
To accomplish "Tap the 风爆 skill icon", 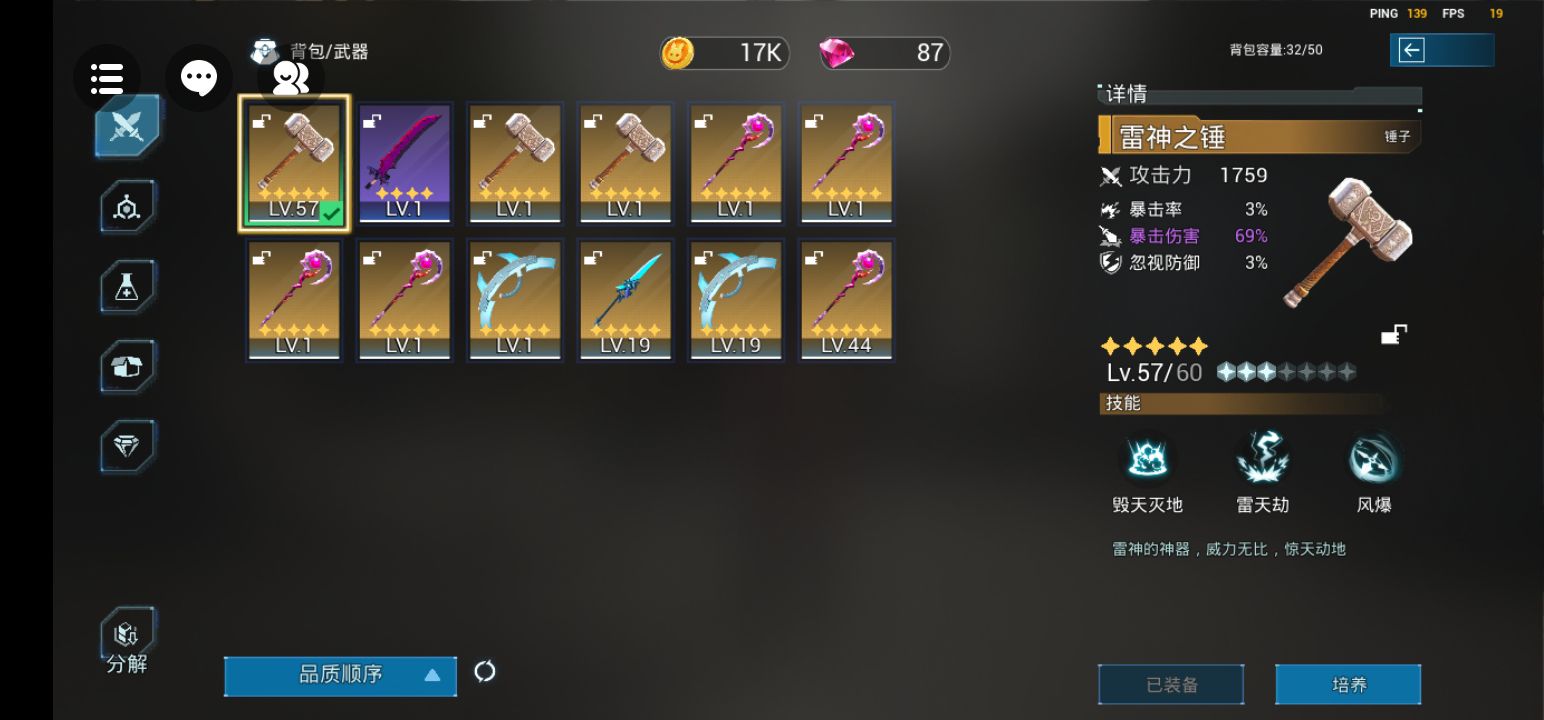I will 1374,460.
